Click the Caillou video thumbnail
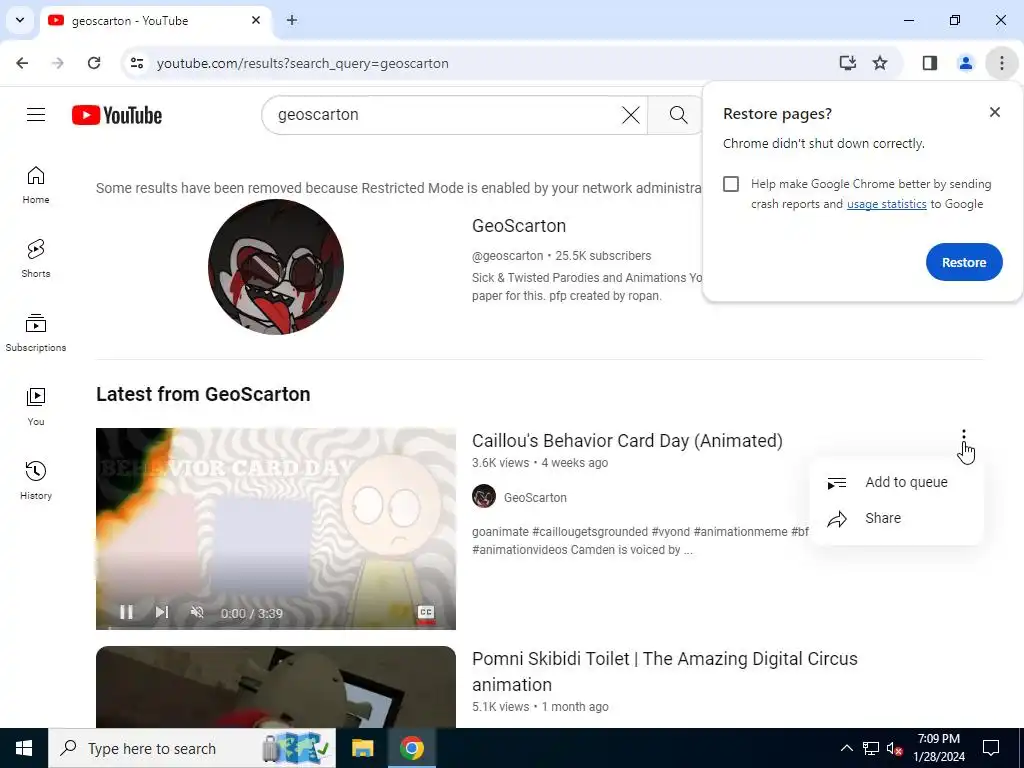1024x768 pixels. pos(276,529)
